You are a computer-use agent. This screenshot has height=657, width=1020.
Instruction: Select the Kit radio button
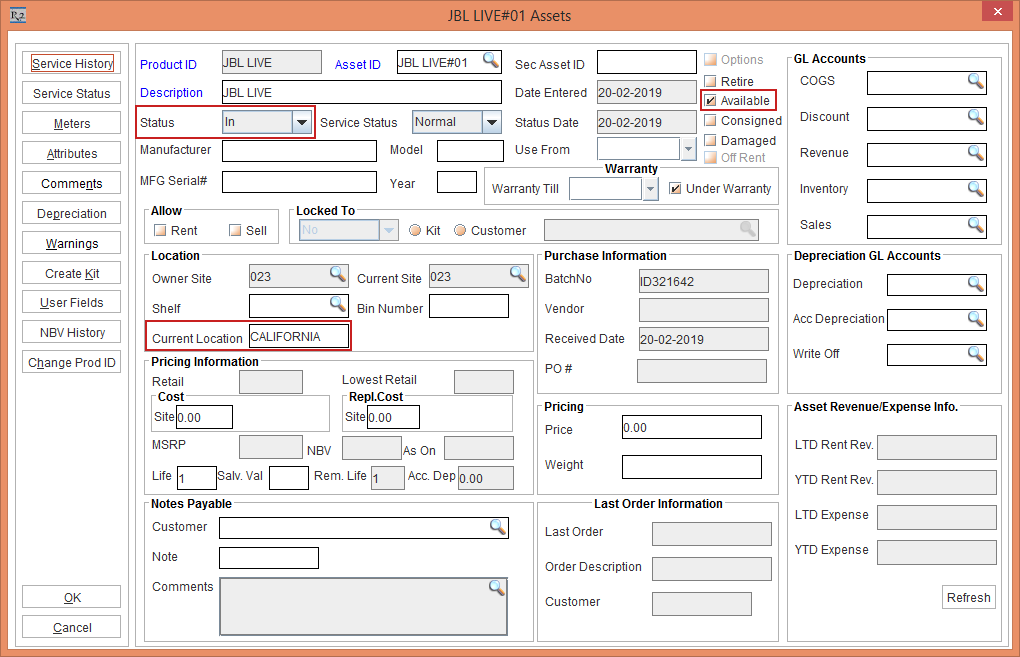click(x=415, y=230)
